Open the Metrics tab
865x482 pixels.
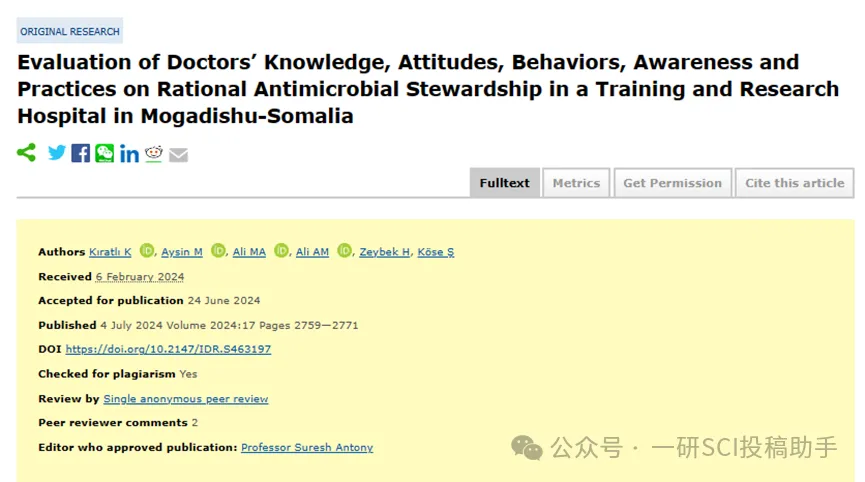pos(576,183)
